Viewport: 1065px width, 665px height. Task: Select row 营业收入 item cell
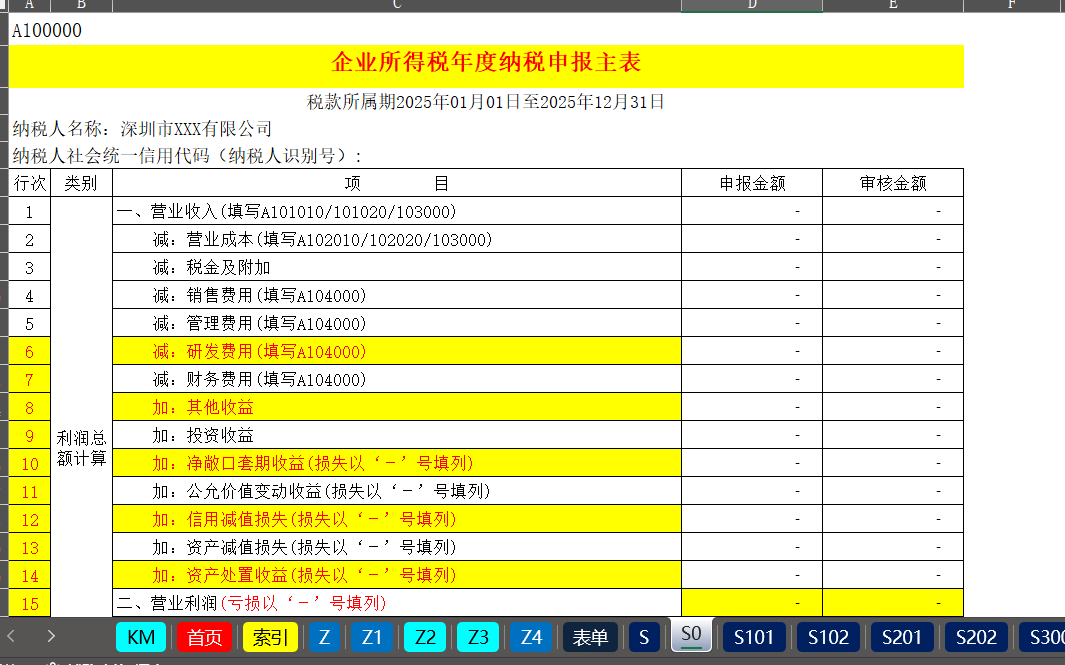point(397,211)
